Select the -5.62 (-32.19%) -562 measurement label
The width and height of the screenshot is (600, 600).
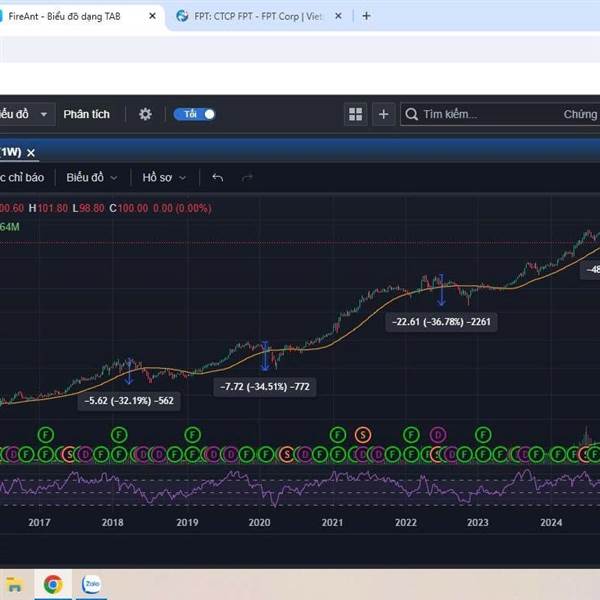click(129, 401)
